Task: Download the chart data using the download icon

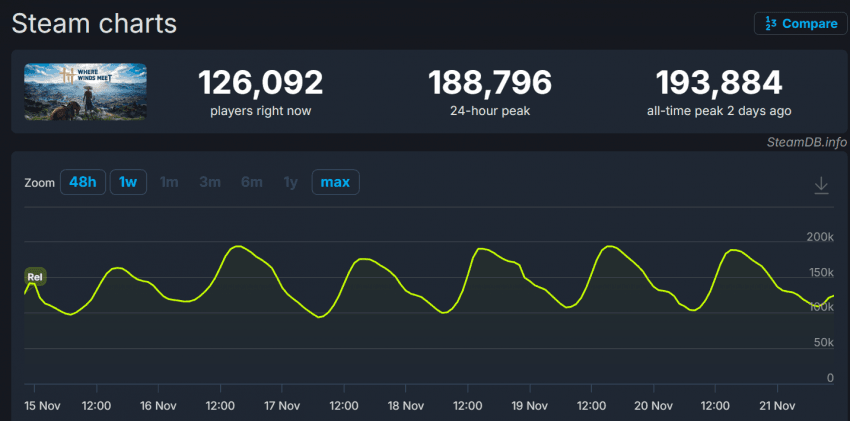Action: pos(821,185)
